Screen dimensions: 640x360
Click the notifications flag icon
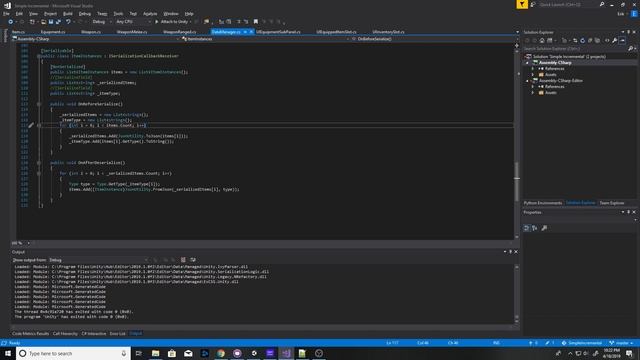pos(522,4)
